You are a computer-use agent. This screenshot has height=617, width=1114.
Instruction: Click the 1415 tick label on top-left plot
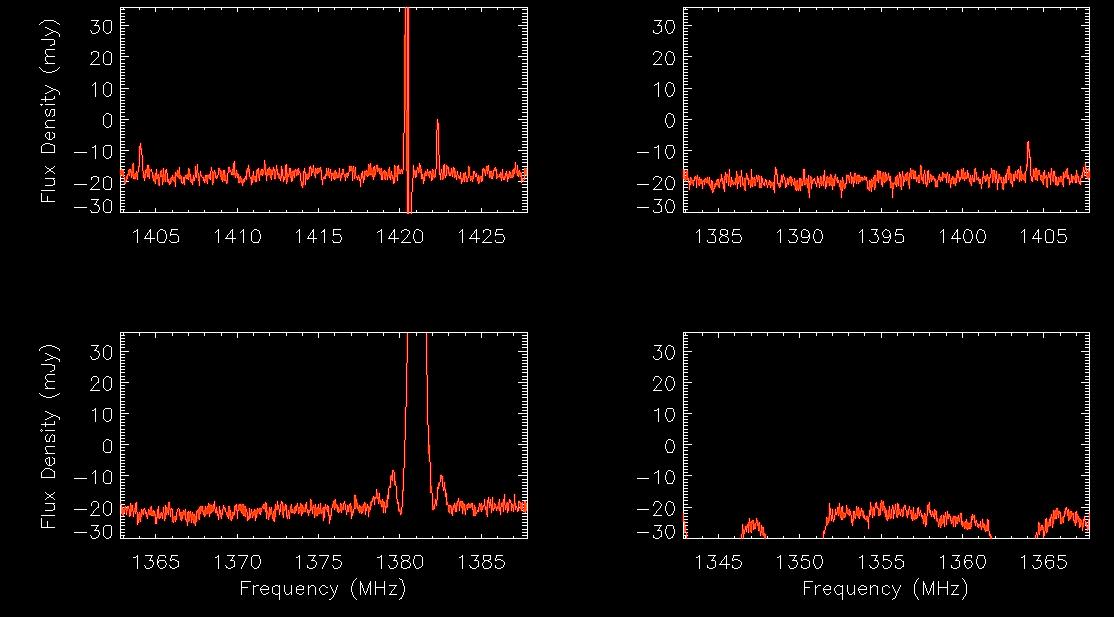[319, 236]
